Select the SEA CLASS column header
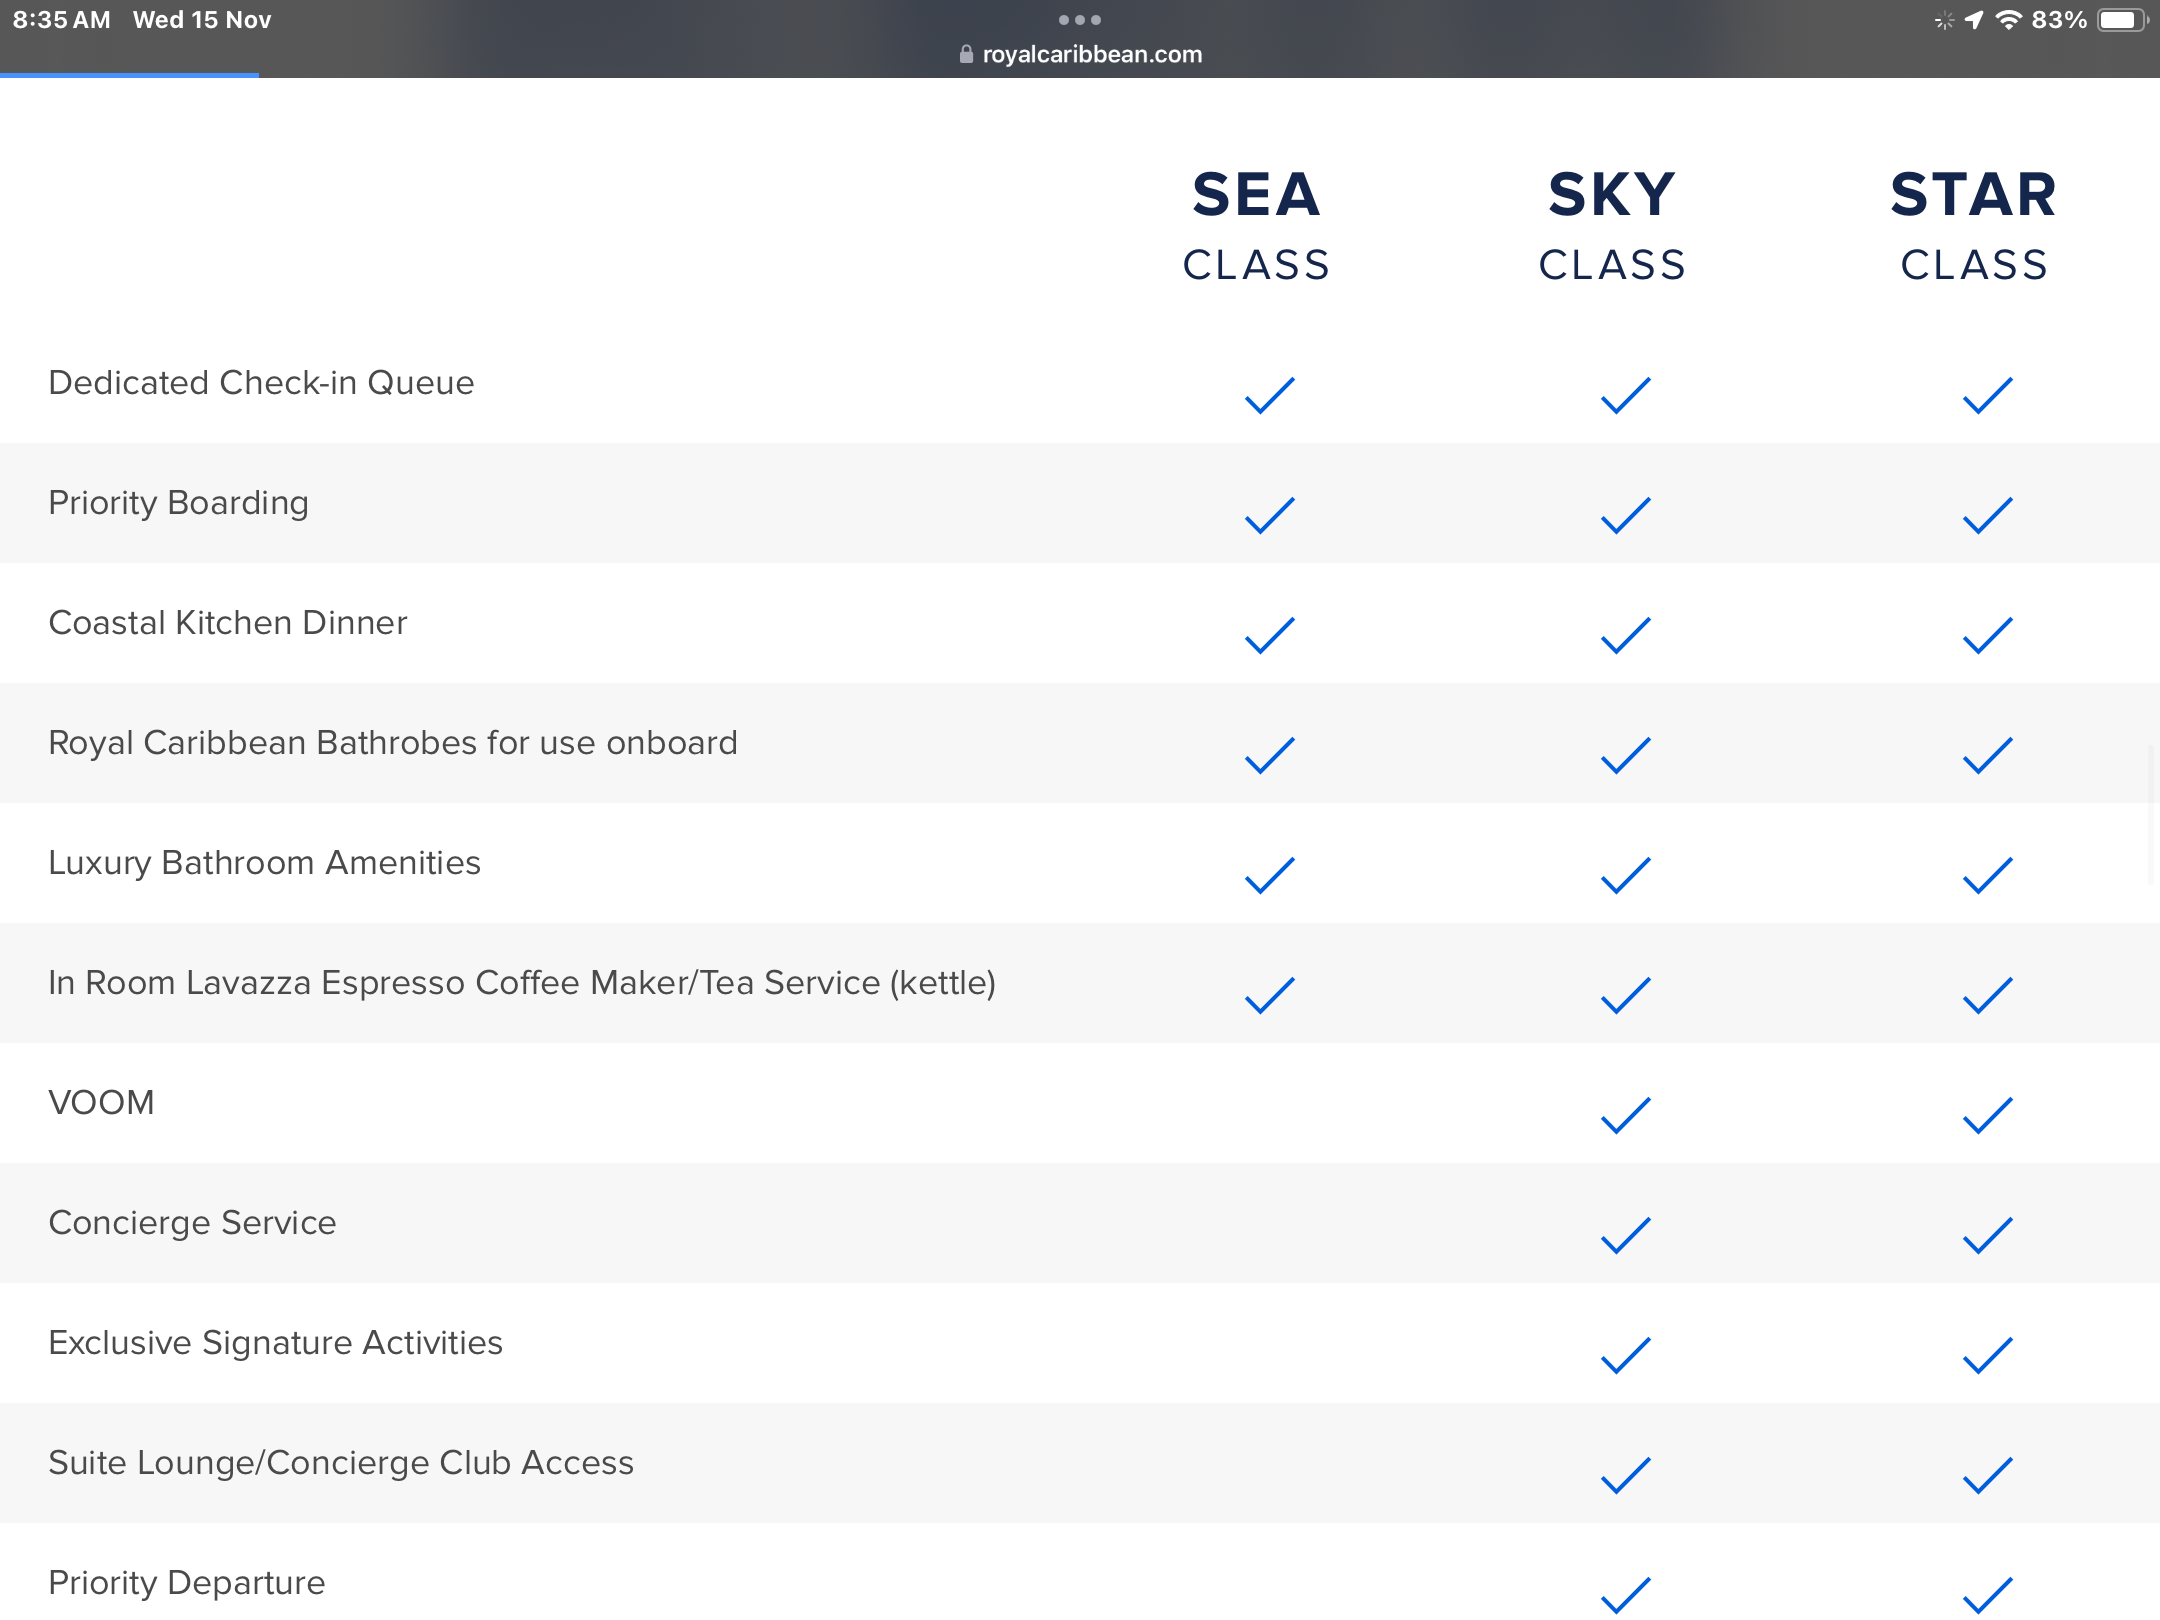This screenshot has height=1620, width=2160. [1257, 226]
